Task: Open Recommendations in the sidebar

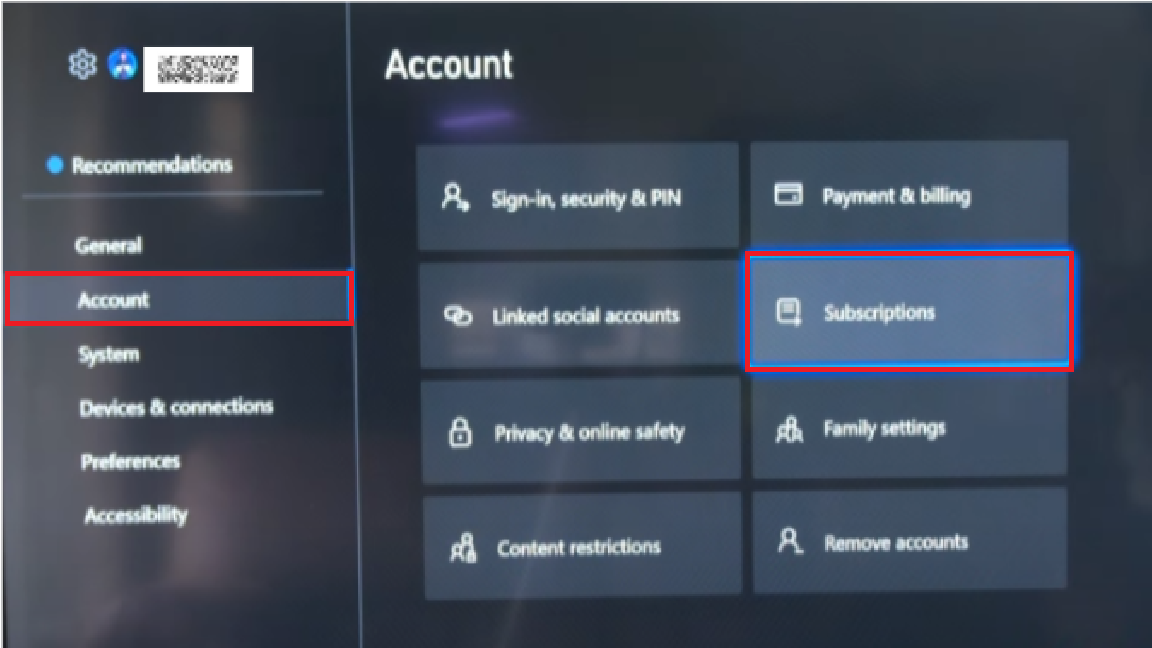Action: point(151,165)
